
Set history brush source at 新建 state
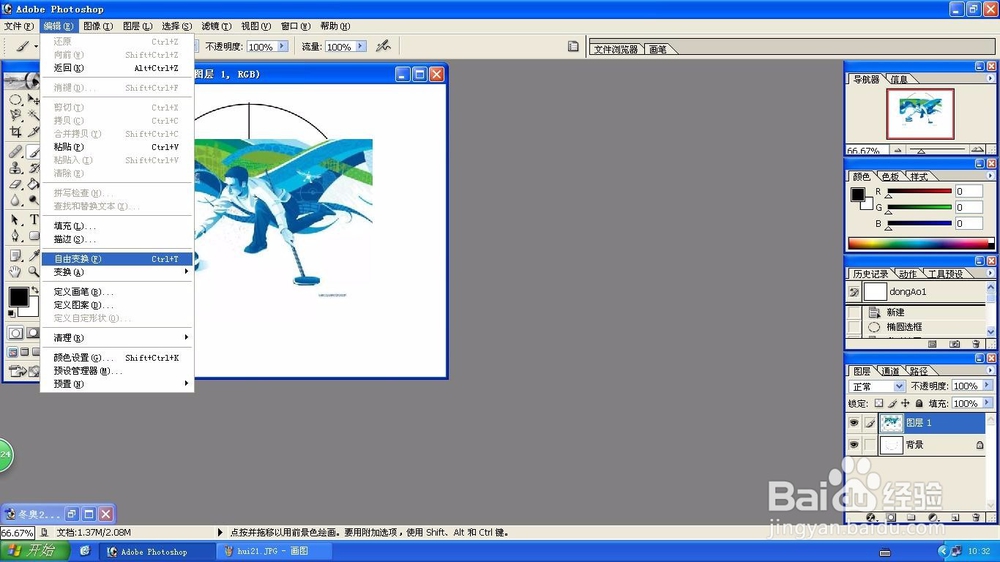(854, 312)
